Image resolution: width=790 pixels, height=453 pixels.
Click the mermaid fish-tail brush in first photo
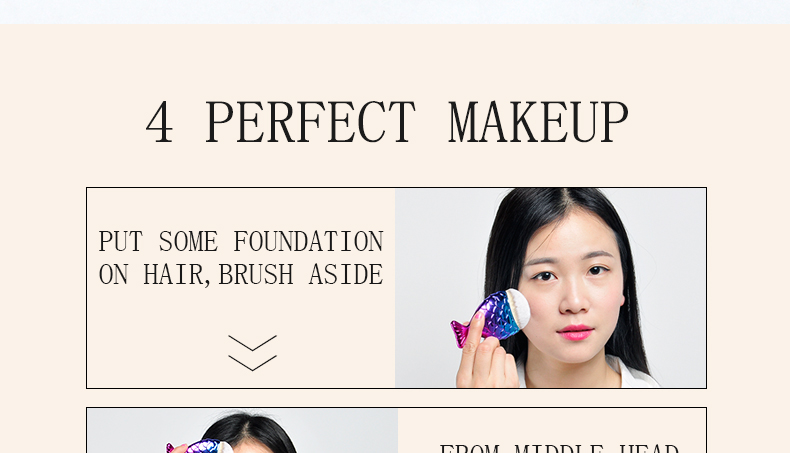click(x=490, y=317)
